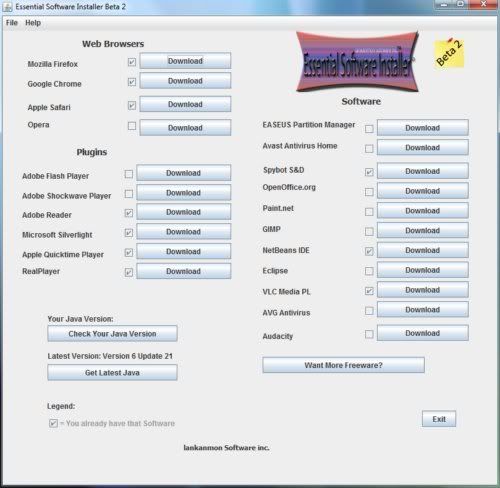Click 'lankanmon Software inc.' footer text
This screenshot has height=488, width=500.
coord(226,448)
